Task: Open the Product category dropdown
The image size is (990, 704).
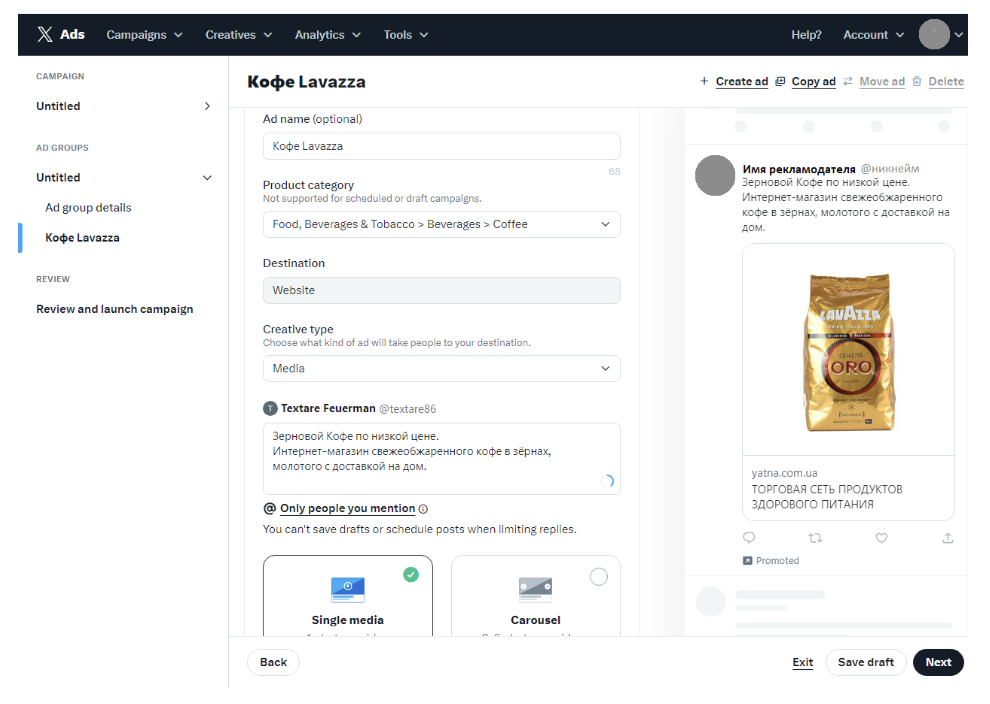Action: click(x=441, y=224)
